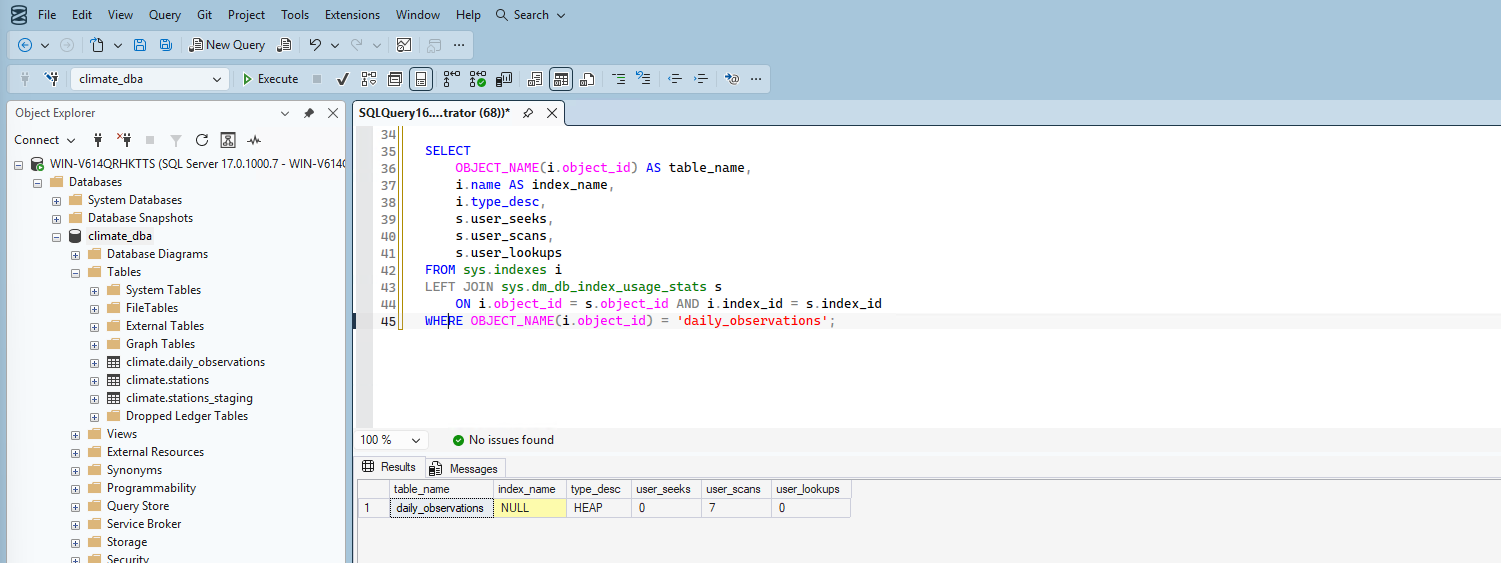The image size is (1501, 563).
Task: Click the HEAP type_desc cell
Action: click(x=598, y=508)
